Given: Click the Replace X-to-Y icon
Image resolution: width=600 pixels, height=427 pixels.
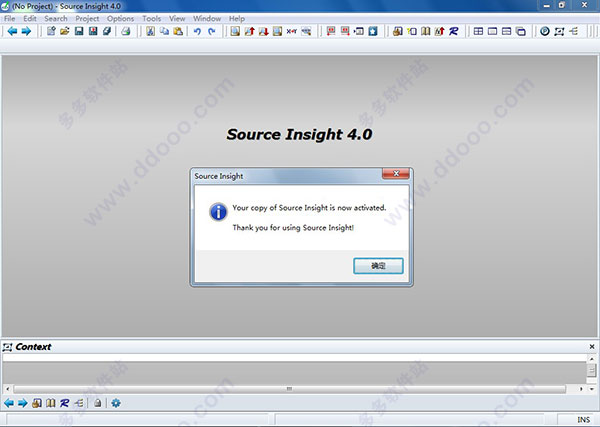Looking at the screenshot, I should coord(292,31).
